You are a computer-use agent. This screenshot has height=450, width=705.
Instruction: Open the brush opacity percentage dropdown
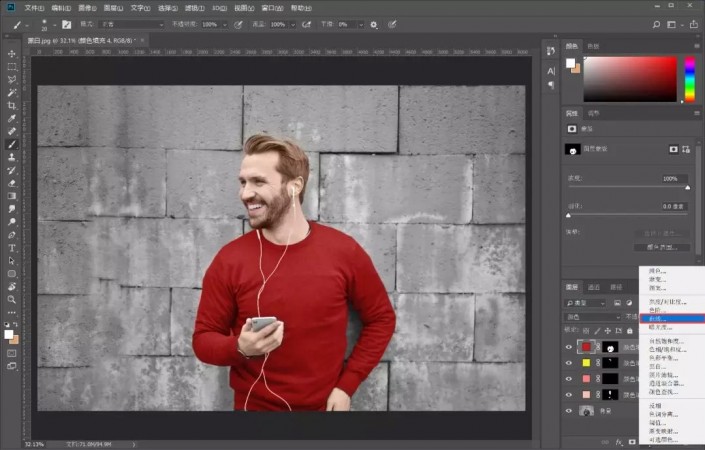tap(222, 24)
